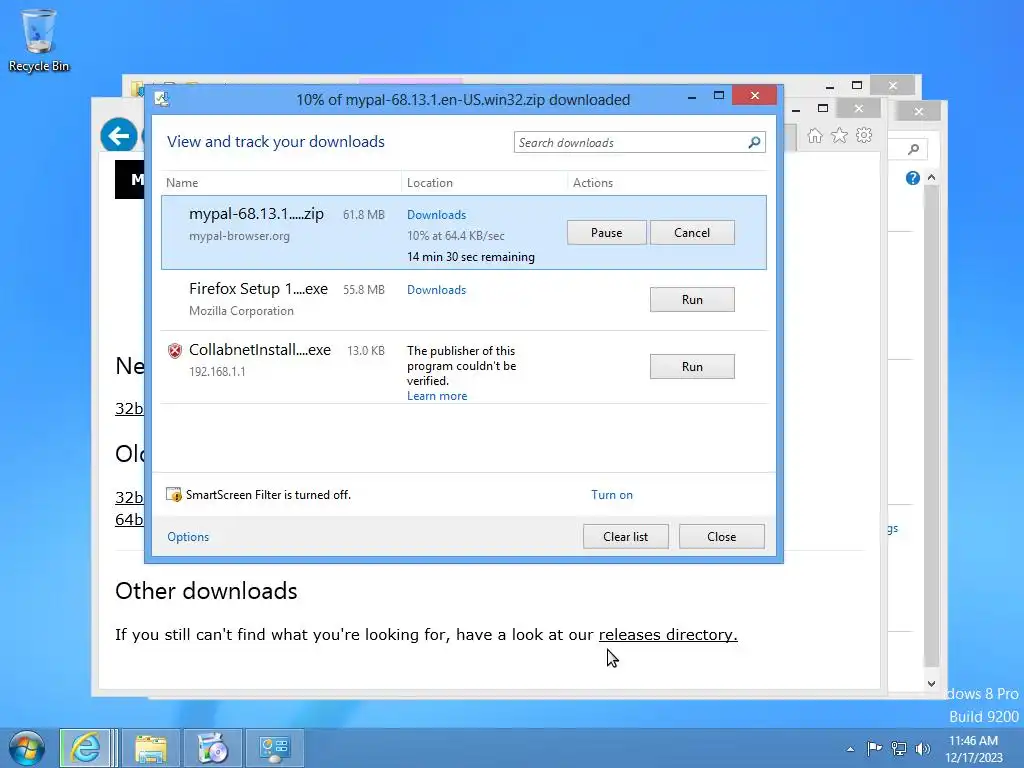1024x768 pixels.
Task: Switch to Internet Explorer on taskbar
Action: click(86, 748)
